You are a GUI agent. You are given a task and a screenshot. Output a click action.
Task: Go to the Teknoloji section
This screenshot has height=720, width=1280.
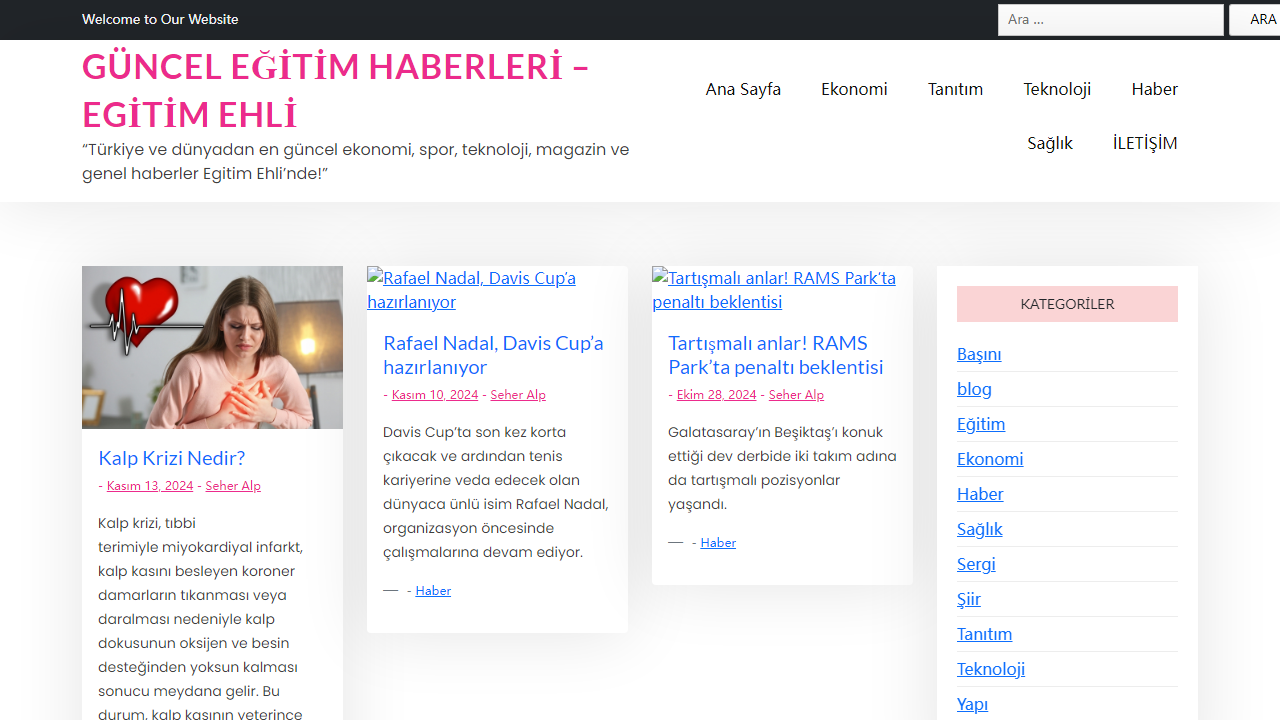click(1057, 89)
